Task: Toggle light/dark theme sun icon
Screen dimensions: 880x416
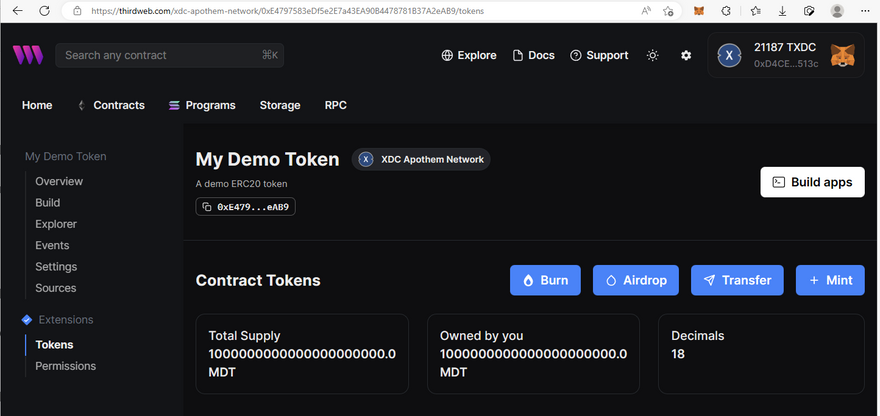Action: 653,56
